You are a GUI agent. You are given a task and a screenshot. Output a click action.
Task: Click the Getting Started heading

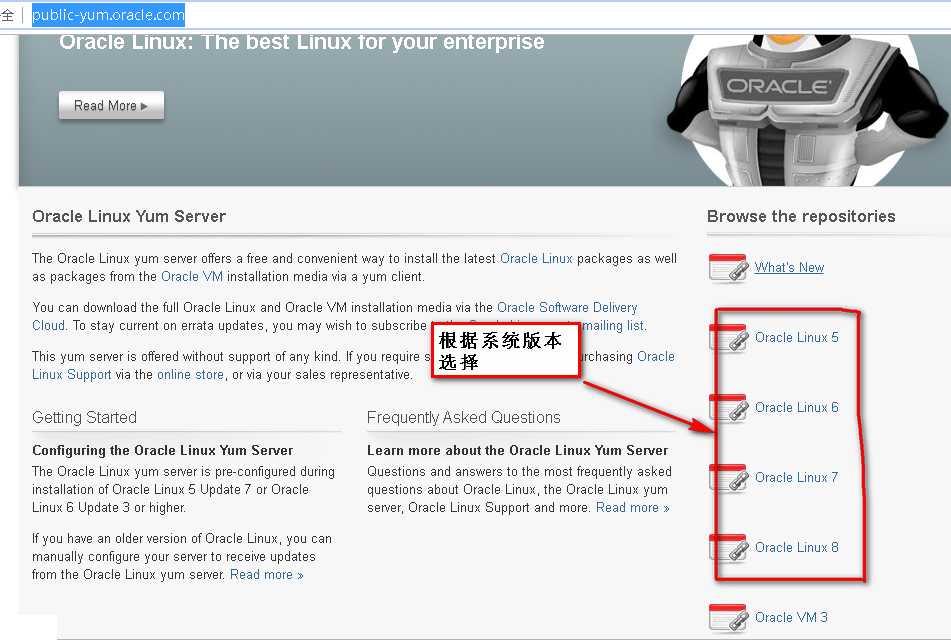84,417
